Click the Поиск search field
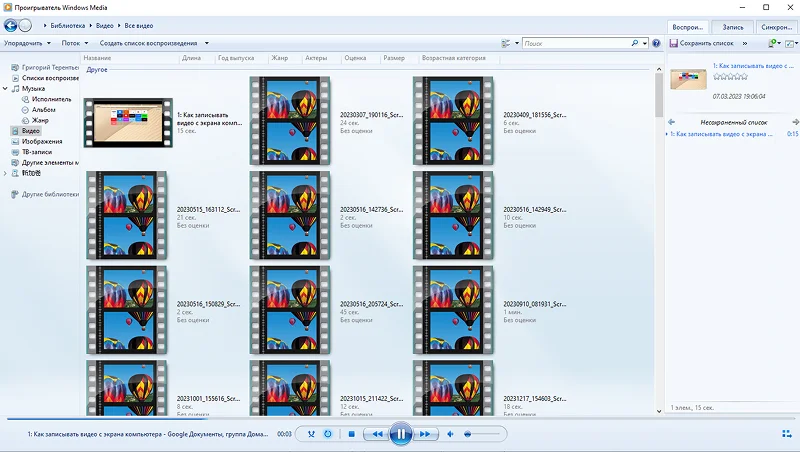This screenshot has height=452, width=800. [577, 43]
